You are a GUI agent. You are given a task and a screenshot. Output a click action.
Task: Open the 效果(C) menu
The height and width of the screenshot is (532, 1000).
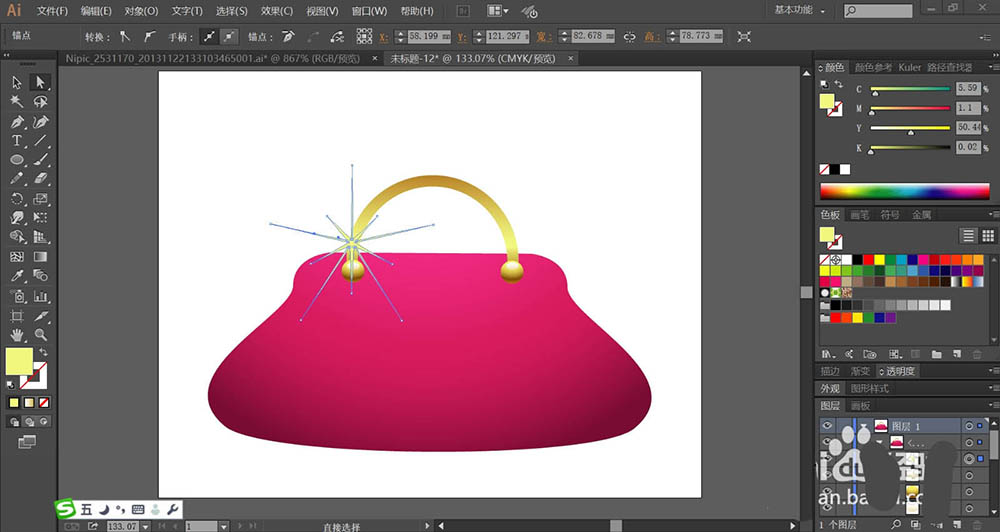276,11
